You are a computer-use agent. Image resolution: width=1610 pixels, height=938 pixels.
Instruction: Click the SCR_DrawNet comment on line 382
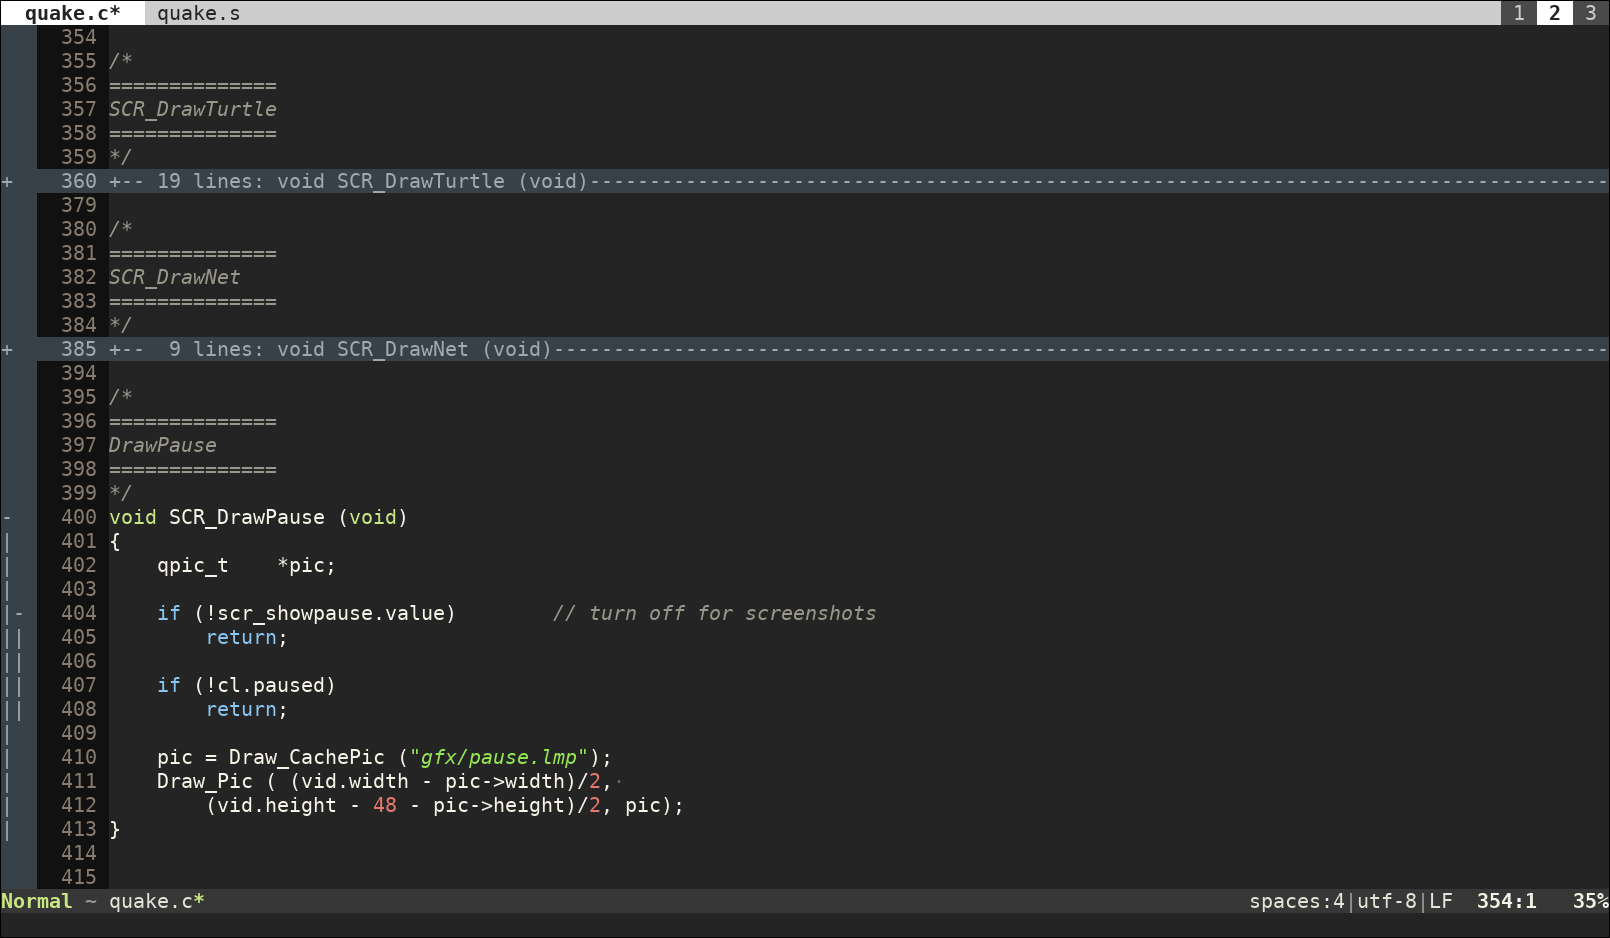(175, 277)
